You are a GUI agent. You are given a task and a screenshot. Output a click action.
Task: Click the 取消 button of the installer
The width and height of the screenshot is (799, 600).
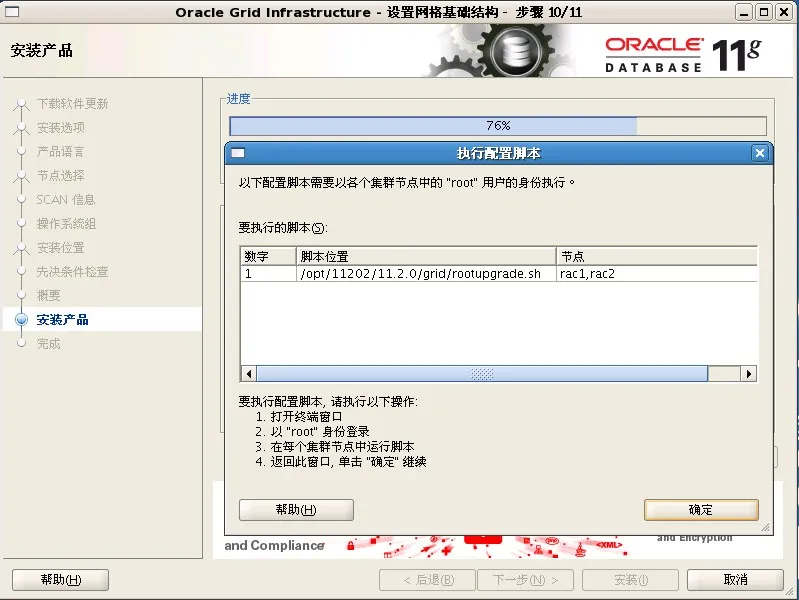pyautogui.click(x=735, y=580)
